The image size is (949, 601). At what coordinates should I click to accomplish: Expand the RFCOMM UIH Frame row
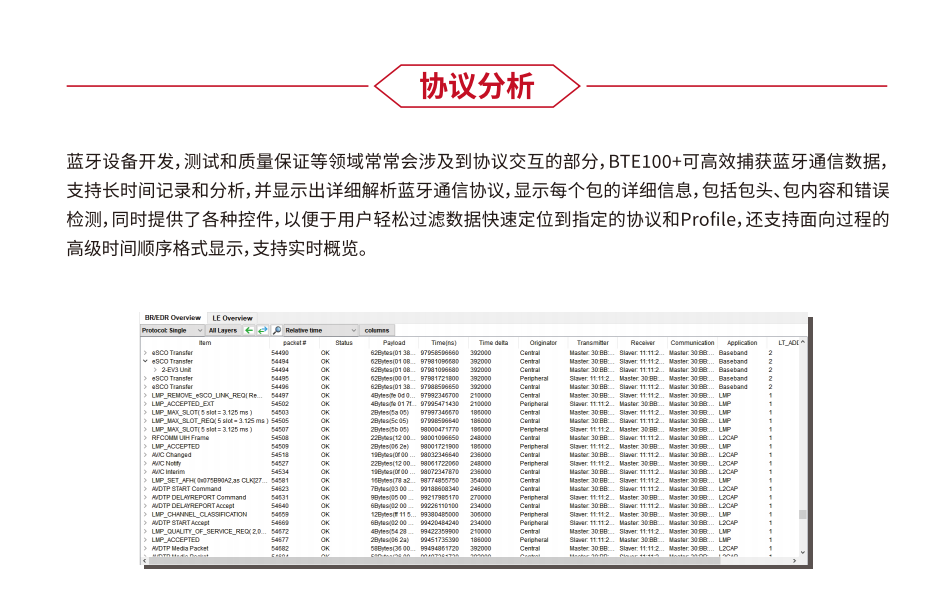(x=145, y=438)
